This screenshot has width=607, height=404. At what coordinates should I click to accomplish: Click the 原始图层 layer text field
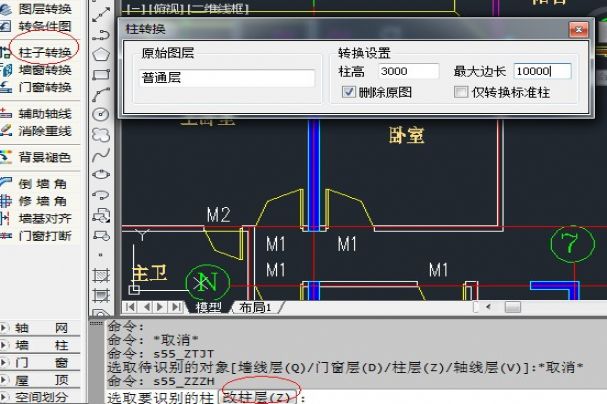coord(227,77)
